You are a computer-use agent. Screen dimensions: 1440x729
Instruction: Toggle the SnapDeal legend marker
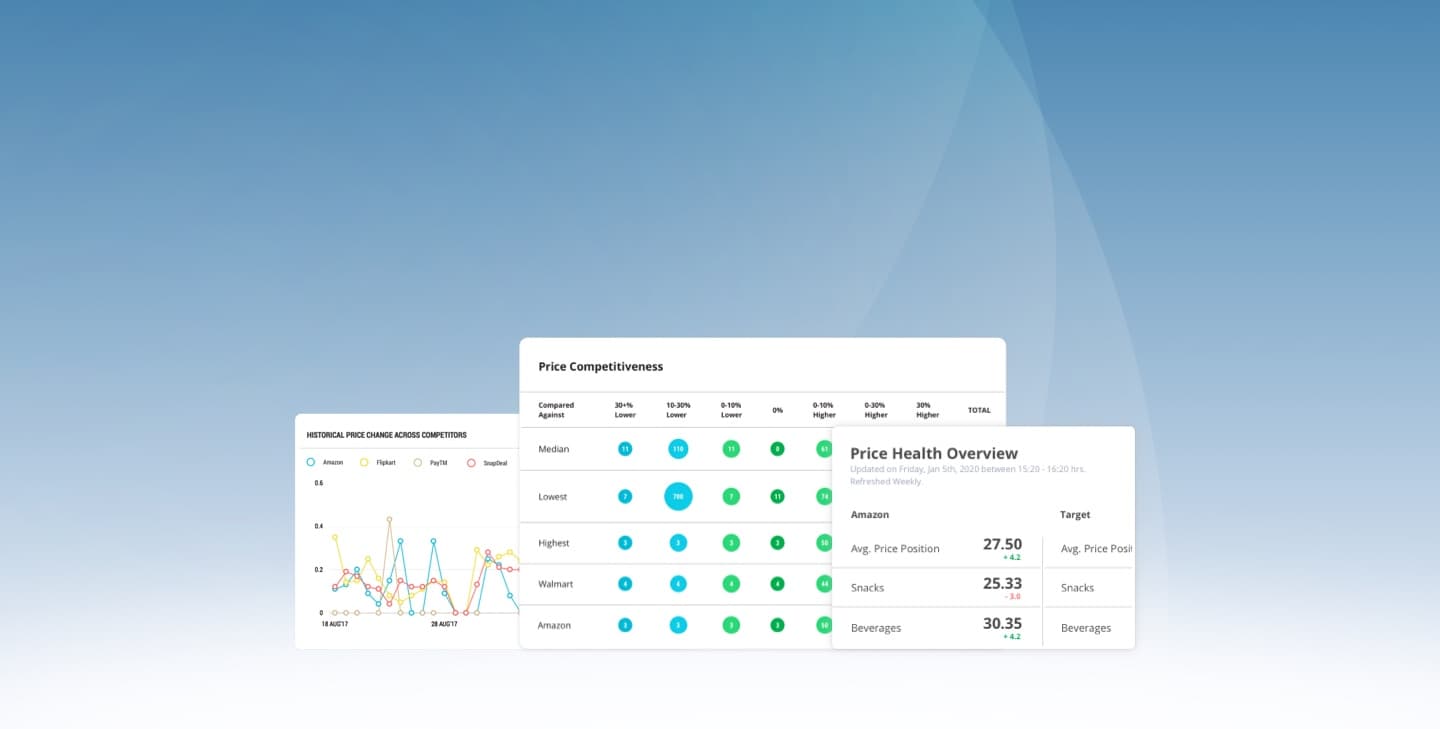(x=481, y=462)
